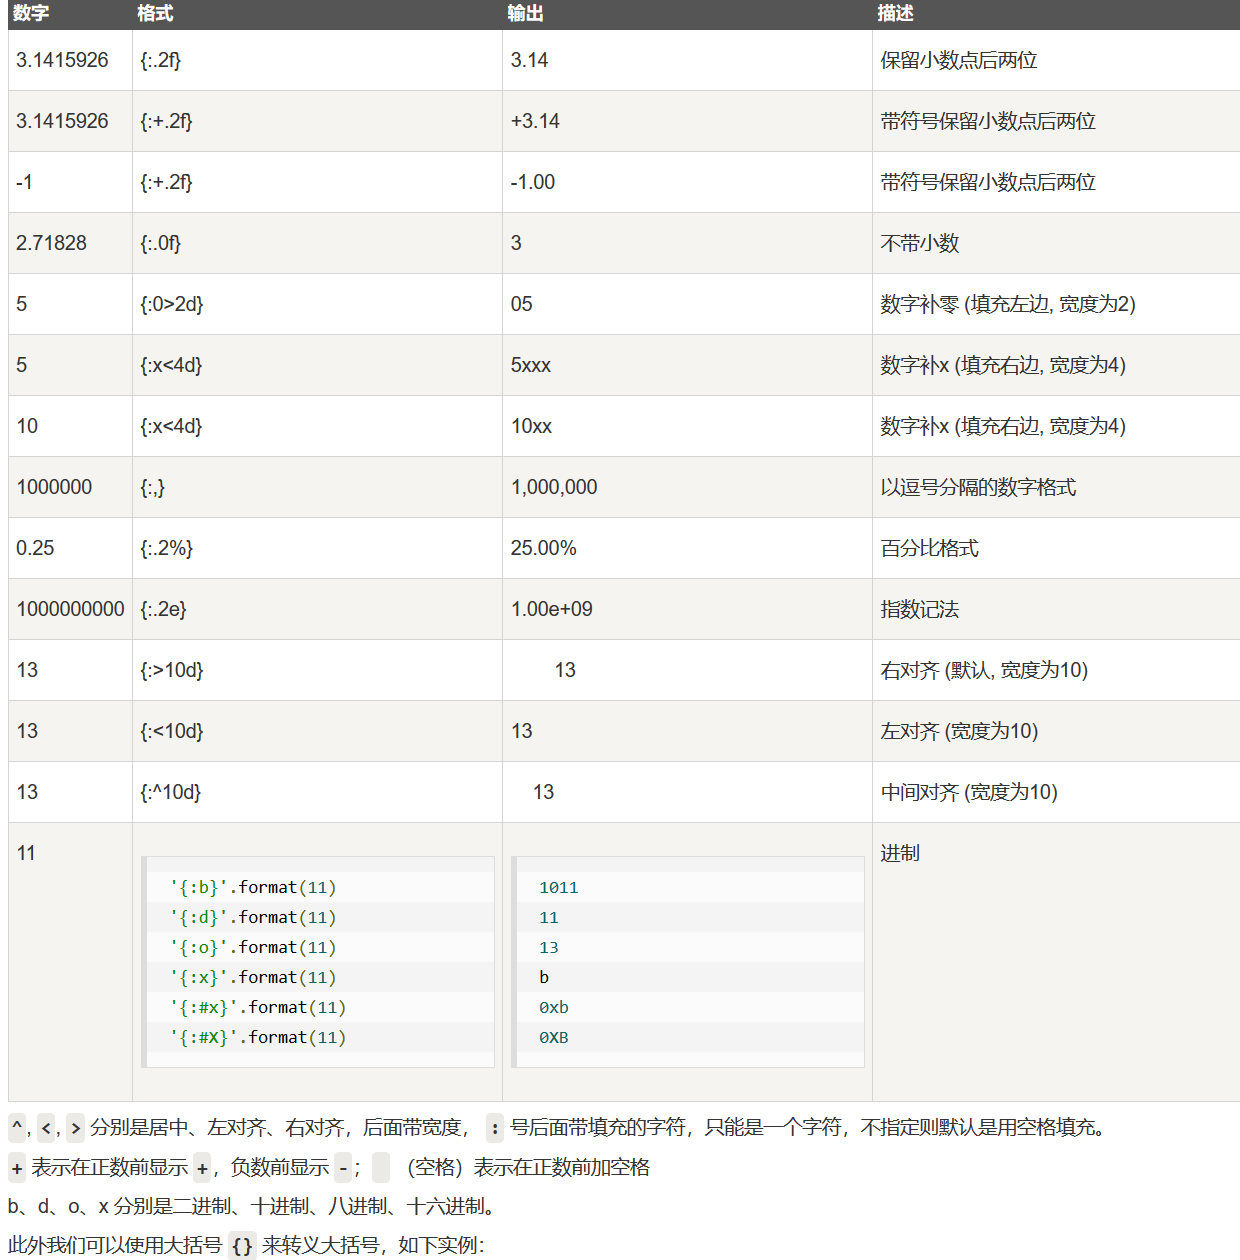Click the 描述 column header

pos(1056,14)
